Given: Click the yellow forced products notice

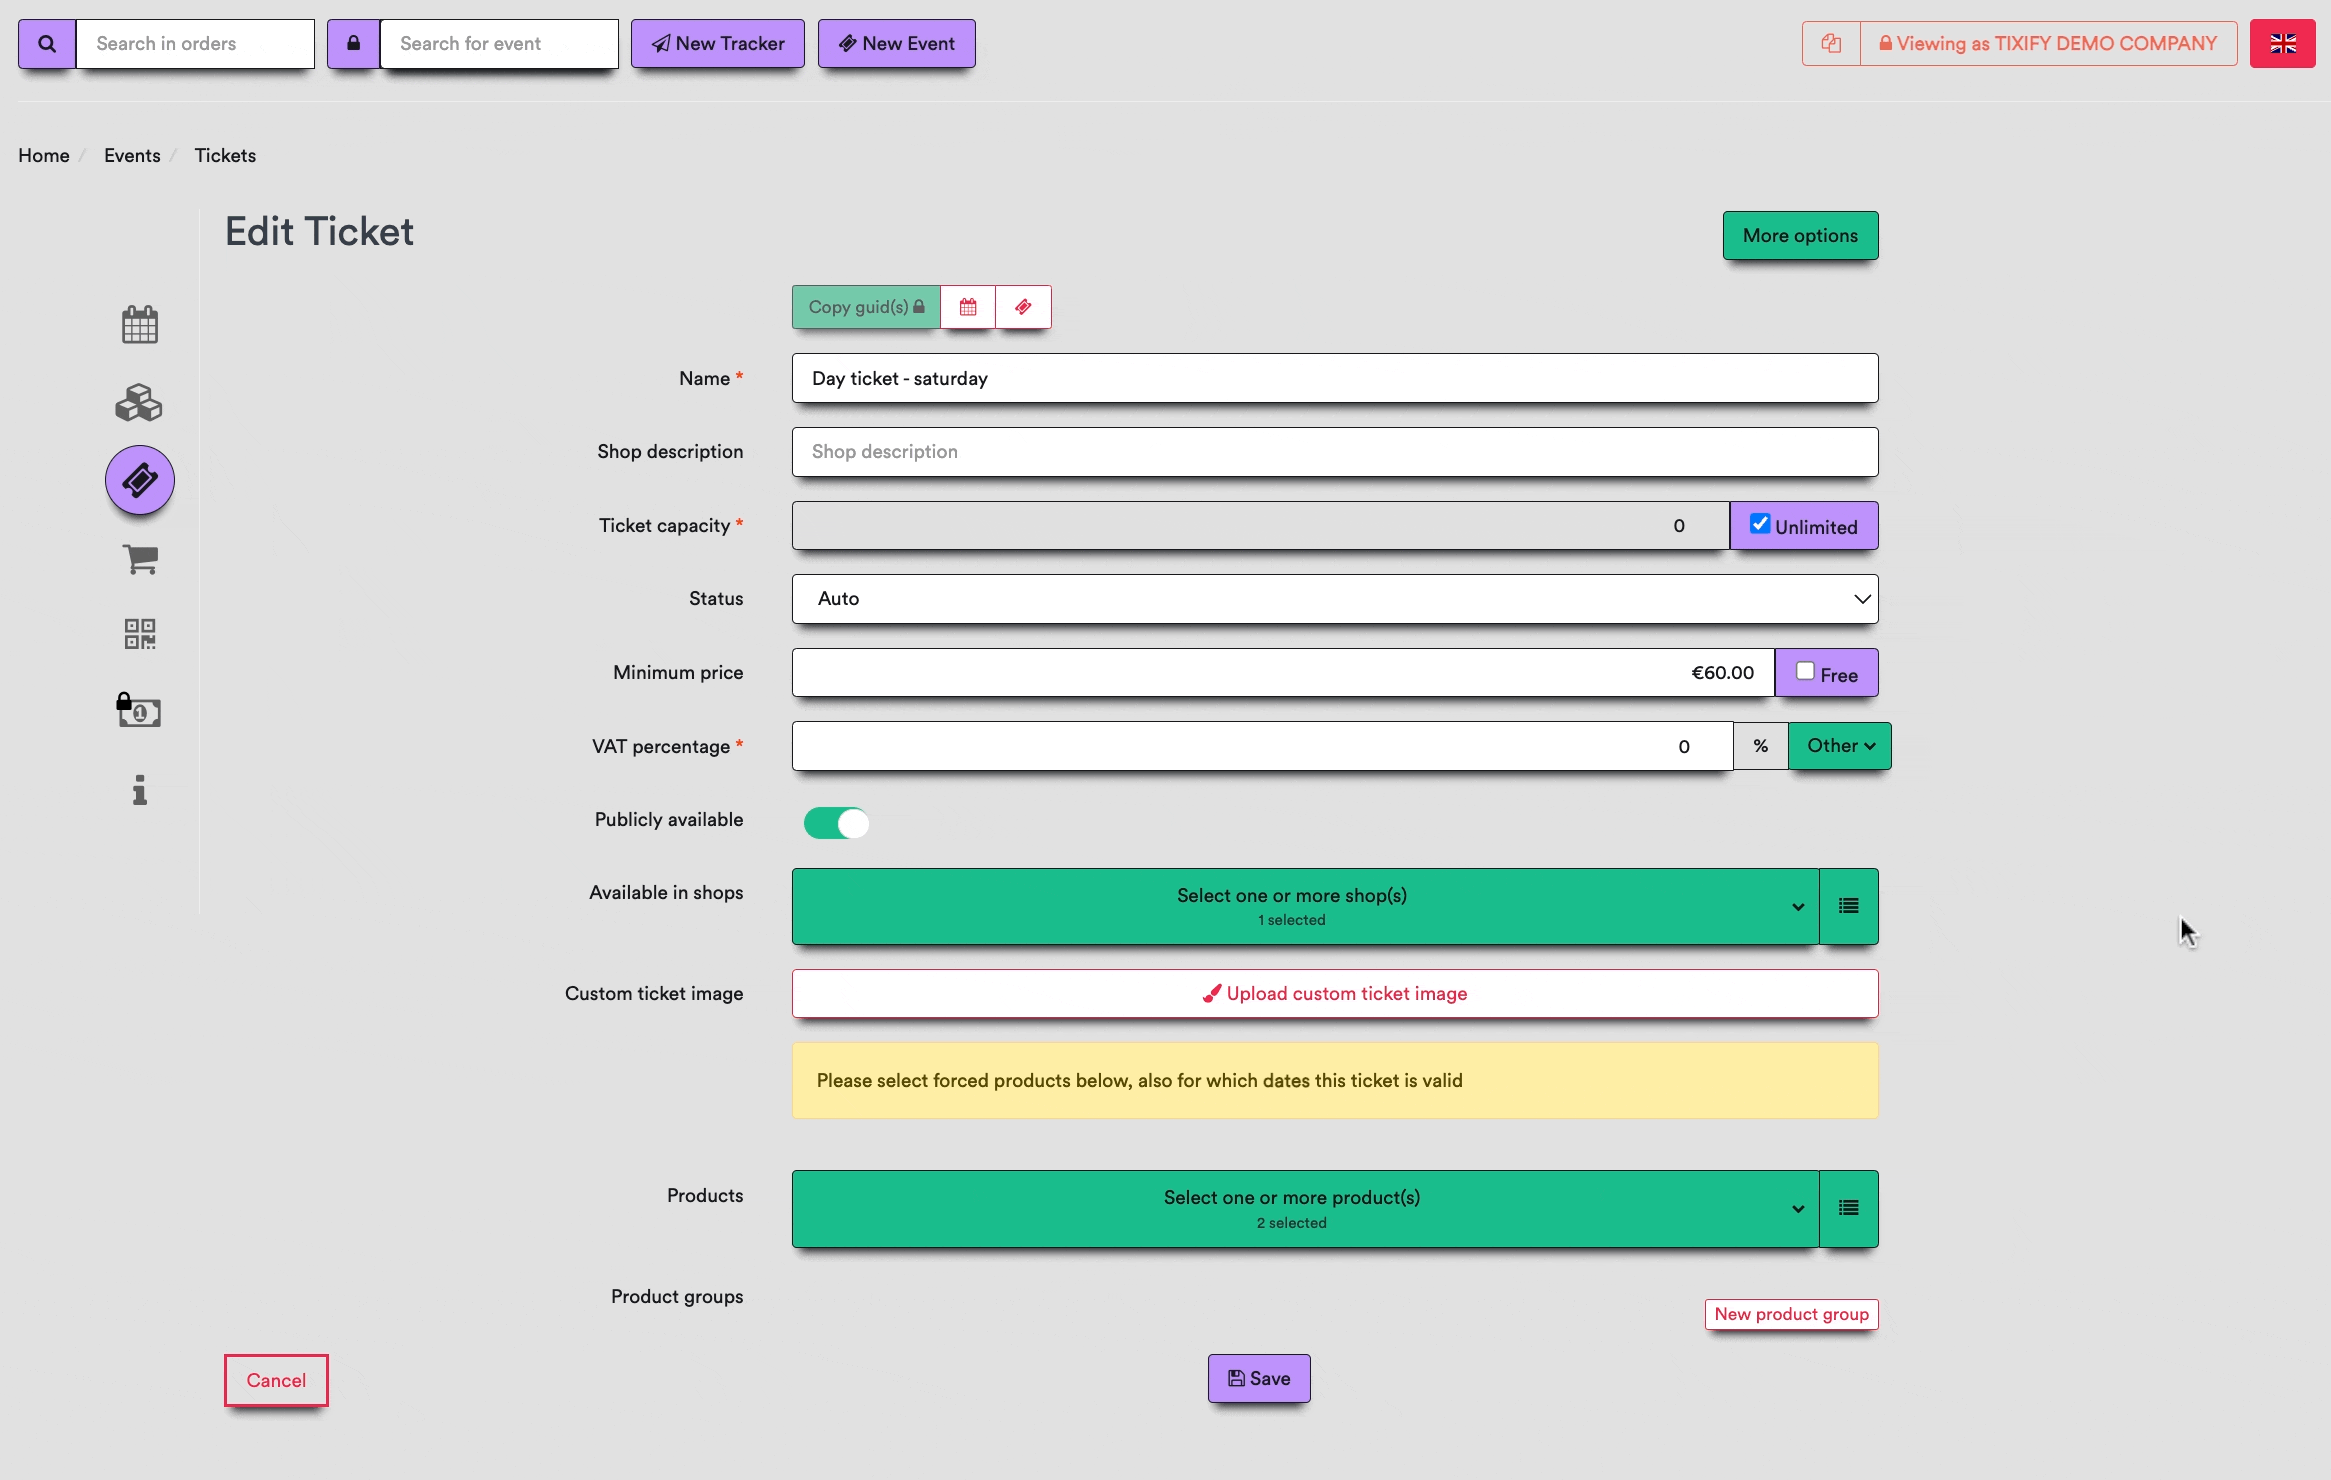Looking at the screenshot, I should (1335, 1081).
